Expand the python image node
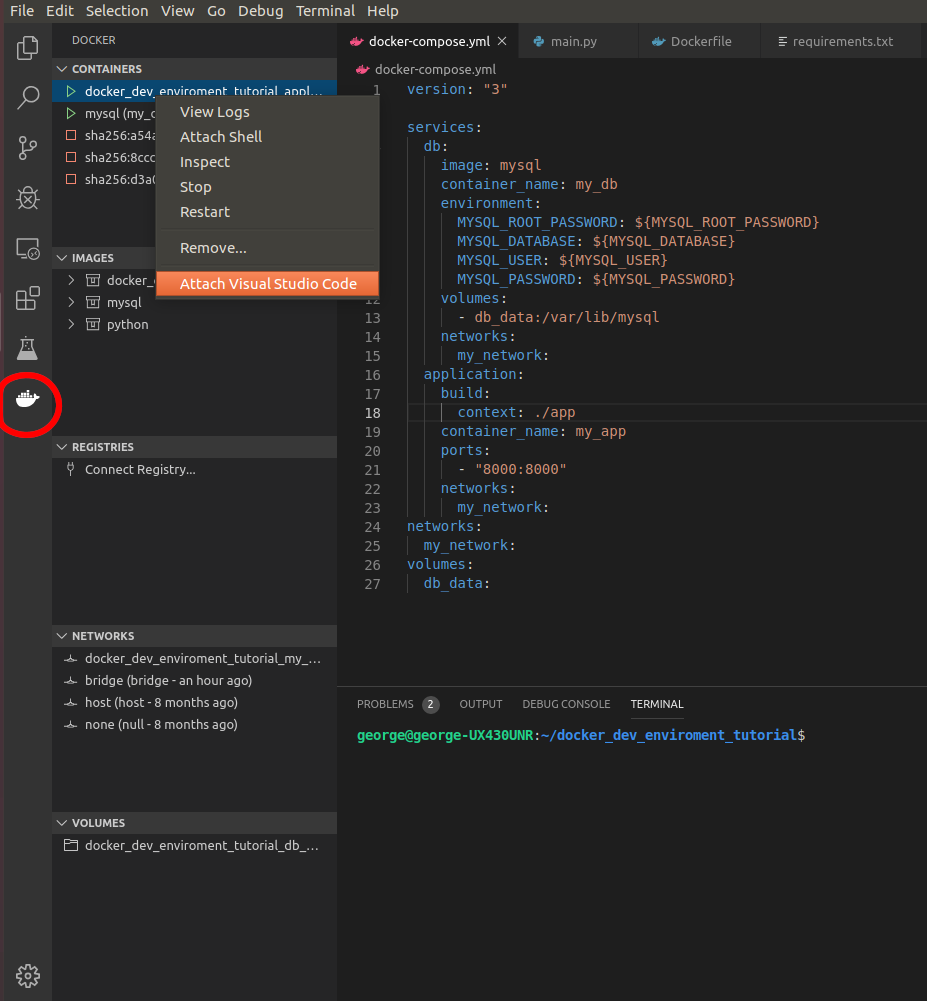The width and height of the screenshot is (927, 1001). click(x=71, y=324)
